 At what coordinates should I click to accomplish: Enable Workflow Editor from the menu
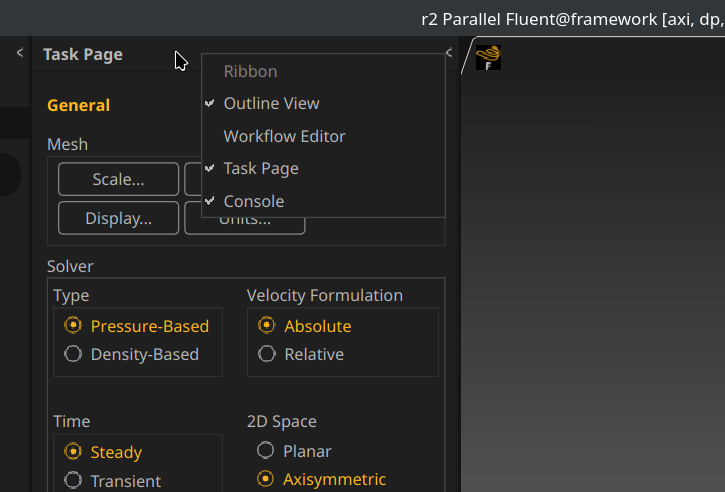pyautogui.click(x=284, y=136)
